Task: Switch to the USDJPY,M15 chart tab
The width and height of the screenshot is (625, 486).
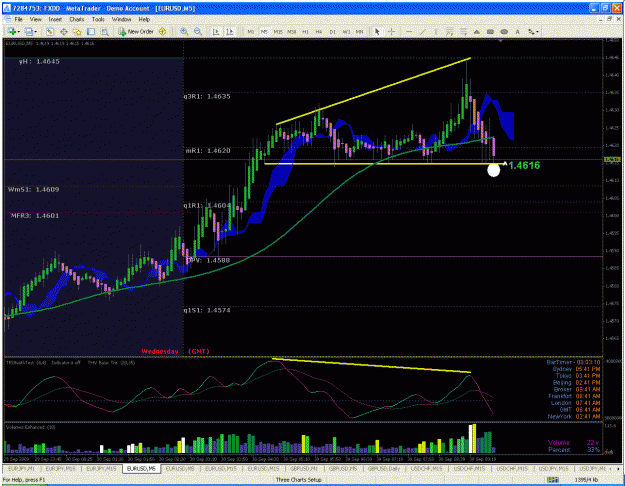Action: pyautogui.click(x=553, y=468)
